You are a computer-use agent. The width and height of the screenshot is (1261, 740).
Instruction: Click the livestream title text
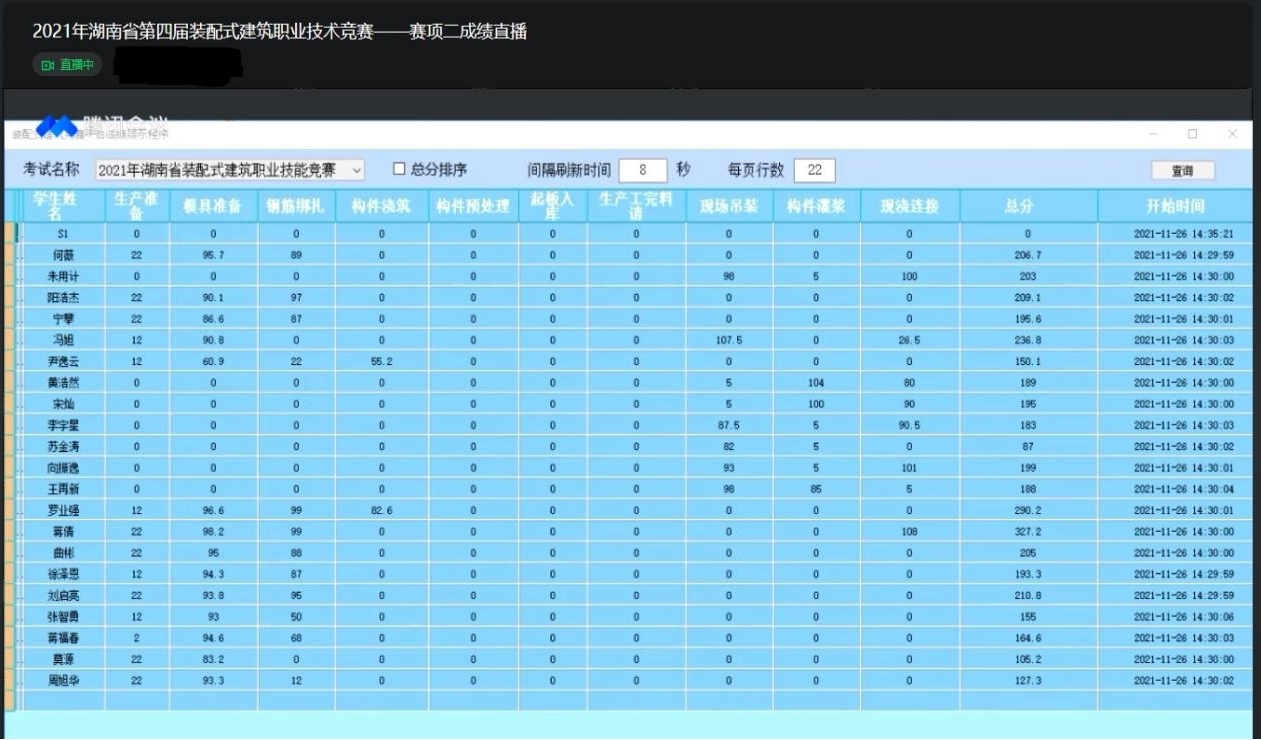[x=280, y=32]
